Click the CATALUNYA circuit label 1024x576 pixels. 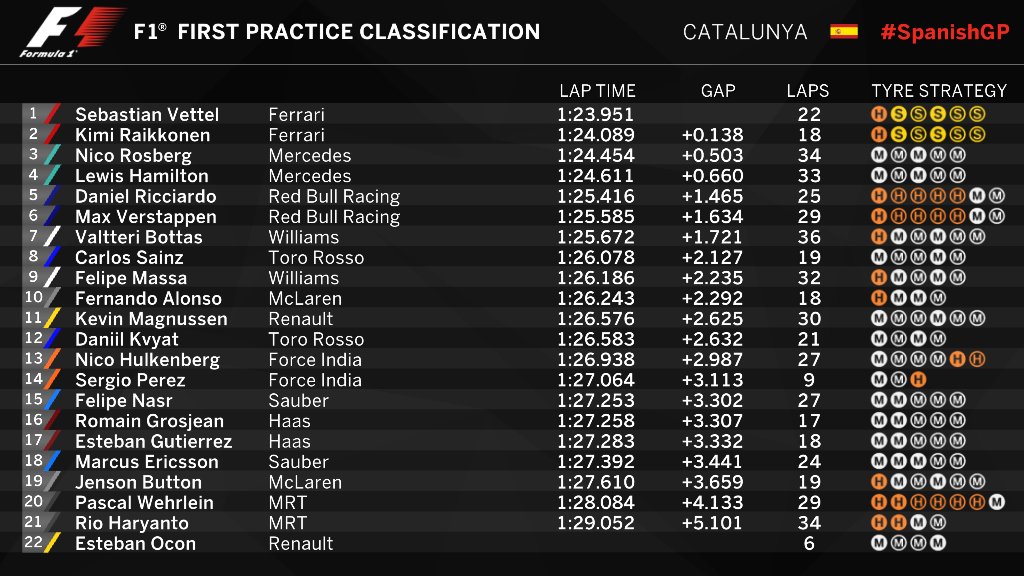pyautogui.click(x=744, y=32)
